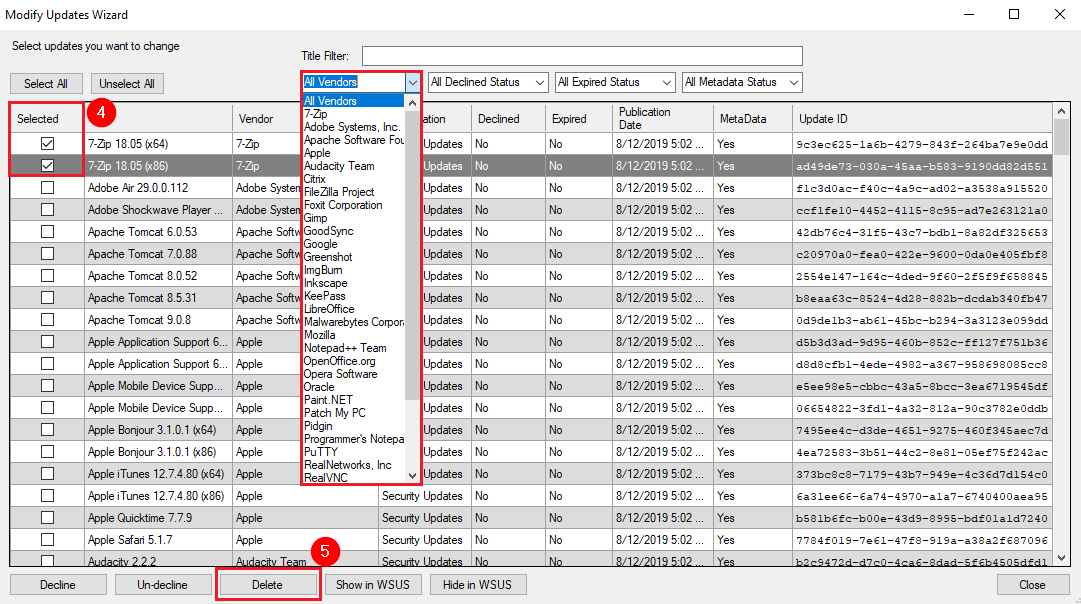The image size is (1081, 604).
Task: Uncheck the 7-Zip 18.05 (x86) checkbox
Action: tap(47, 165)
